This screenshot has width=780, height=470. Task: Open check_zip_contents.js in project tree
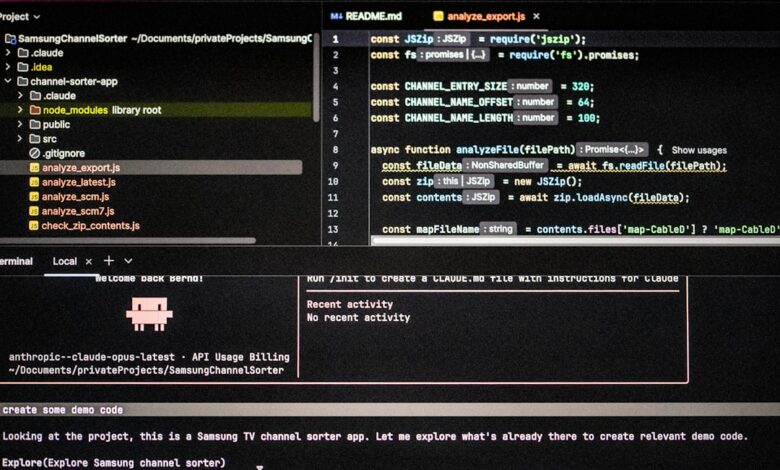tap(90, 226)
